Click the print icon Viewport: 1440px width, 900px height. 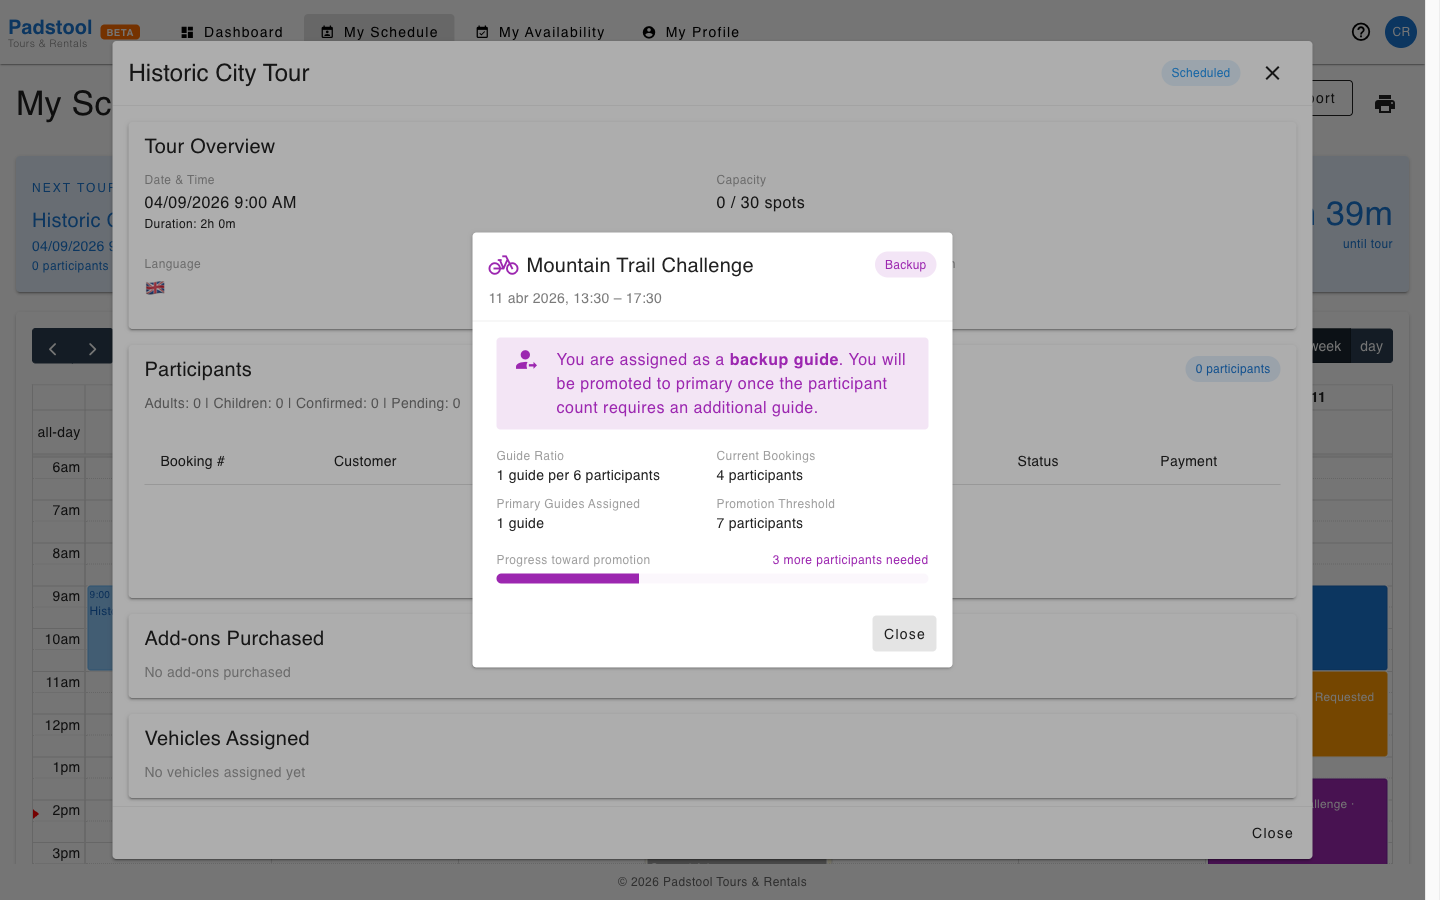[x=1385, y=104]
